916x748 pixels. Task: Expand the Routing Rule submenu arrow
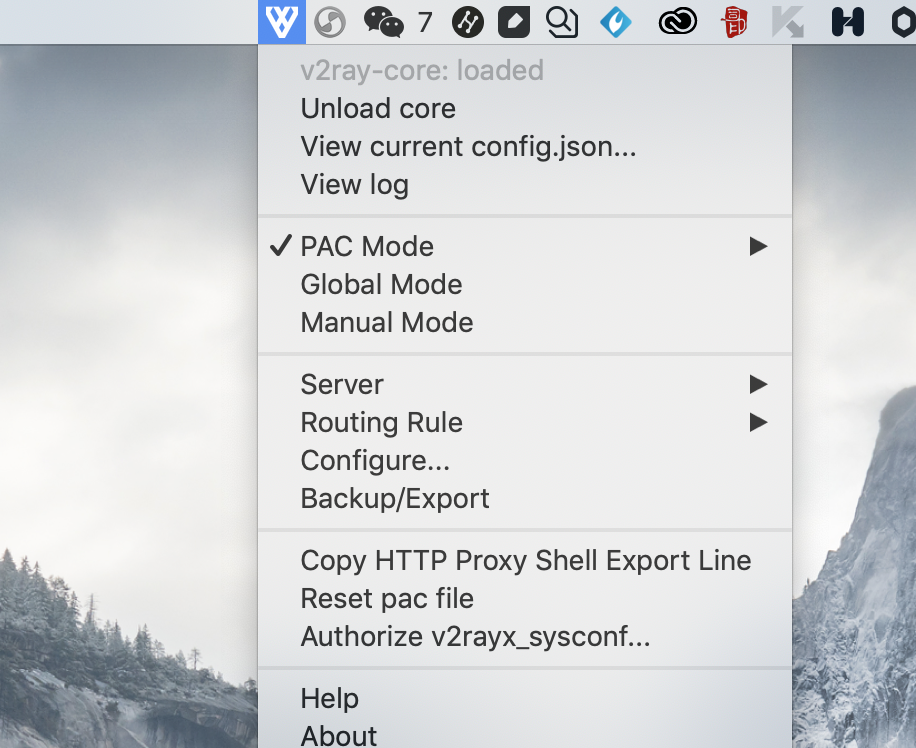[758, 422]
